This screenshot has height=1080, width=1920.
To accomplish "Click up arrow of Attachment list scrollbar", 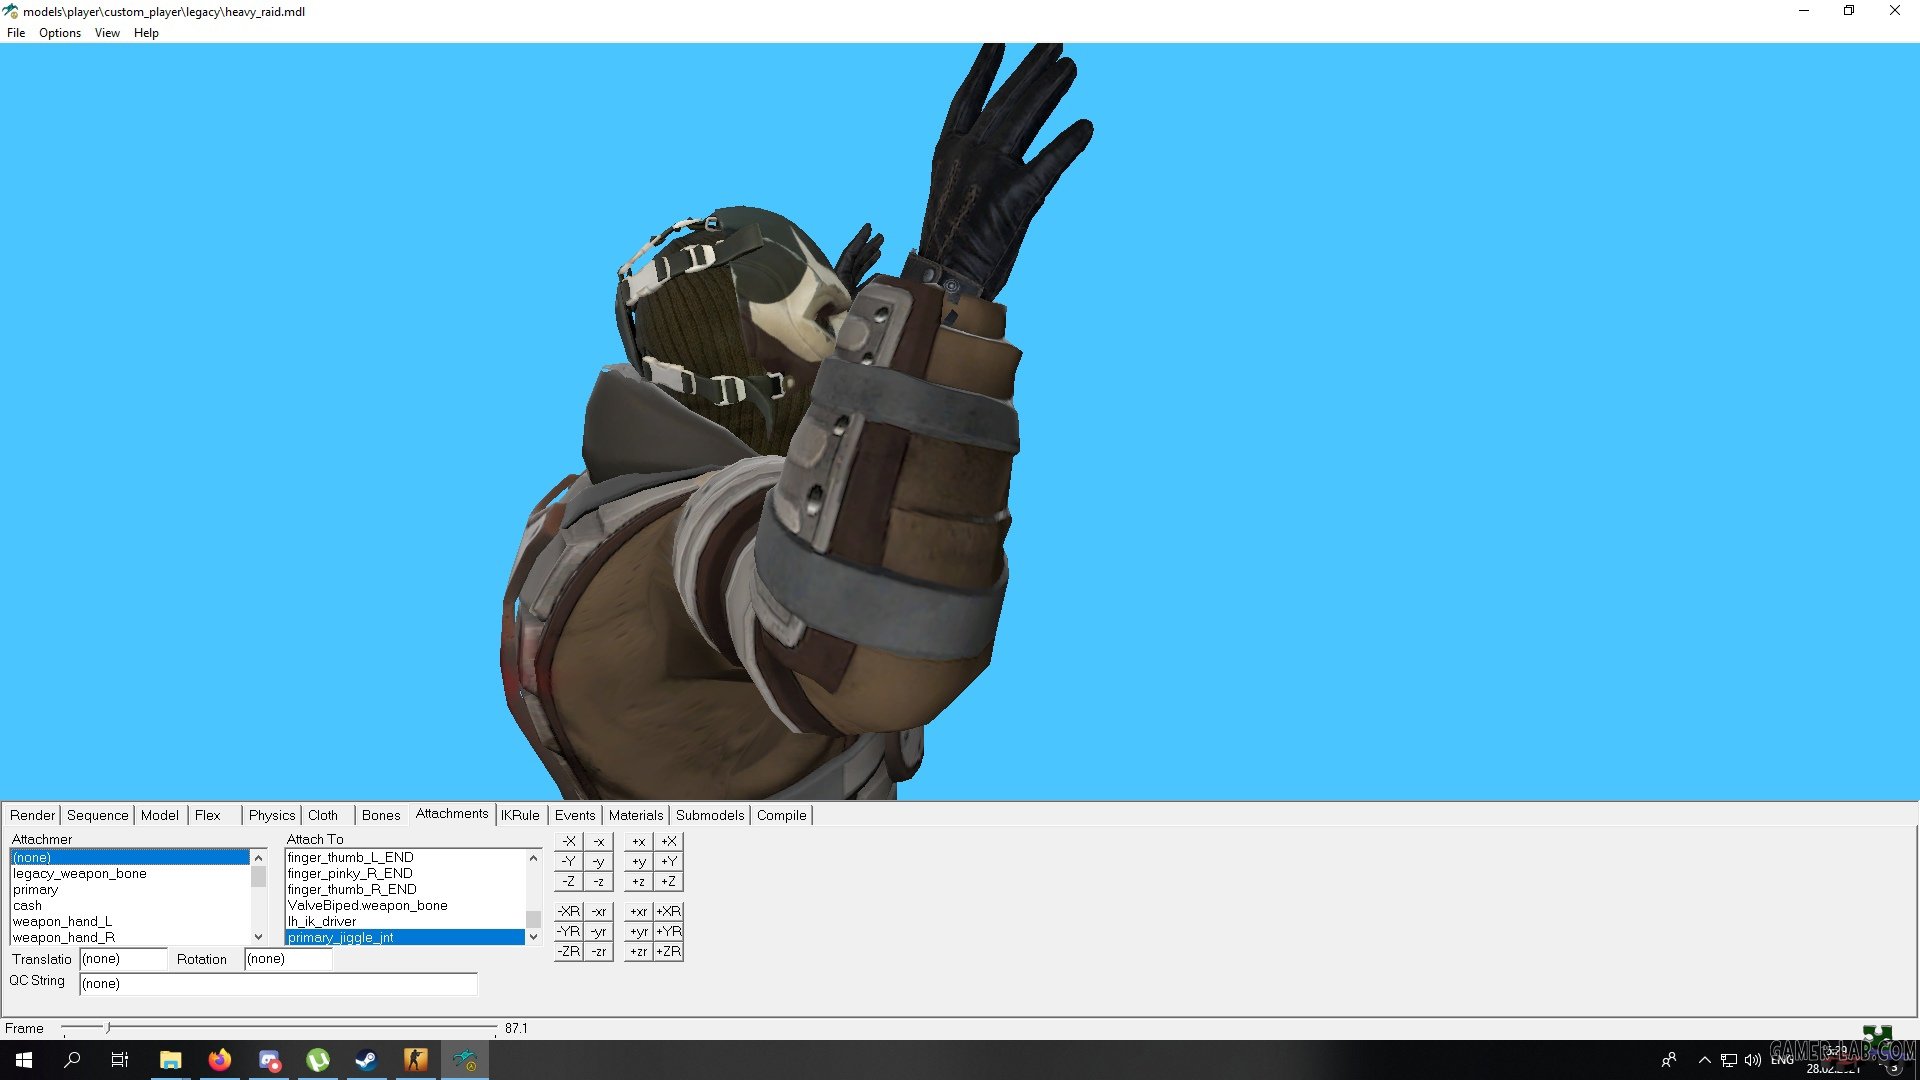I will [x=258, y=858].
